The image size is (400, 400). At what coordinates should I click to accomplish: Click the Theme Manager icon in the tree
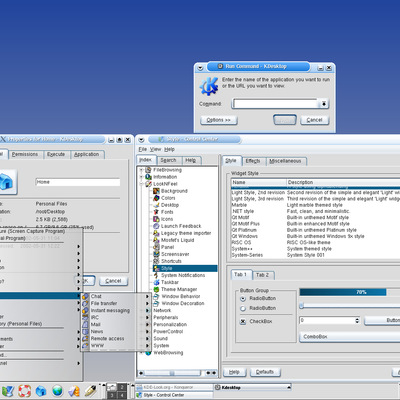point(156,289)
